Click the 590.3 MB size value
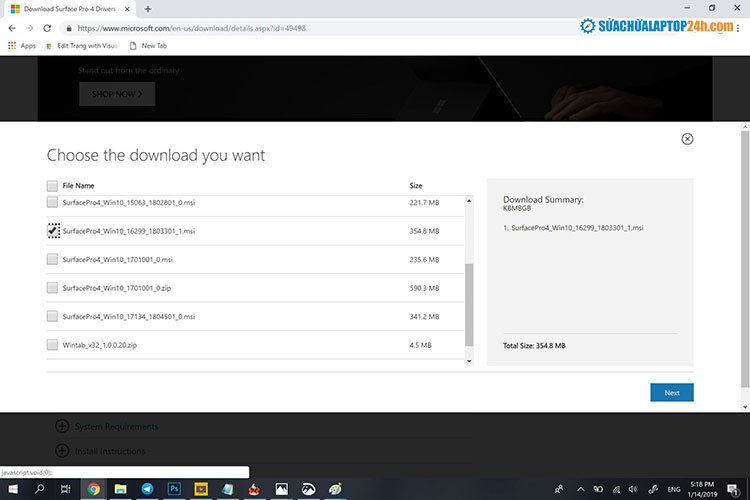The width and height of the screenshot is (750, 500). [424, 288]
